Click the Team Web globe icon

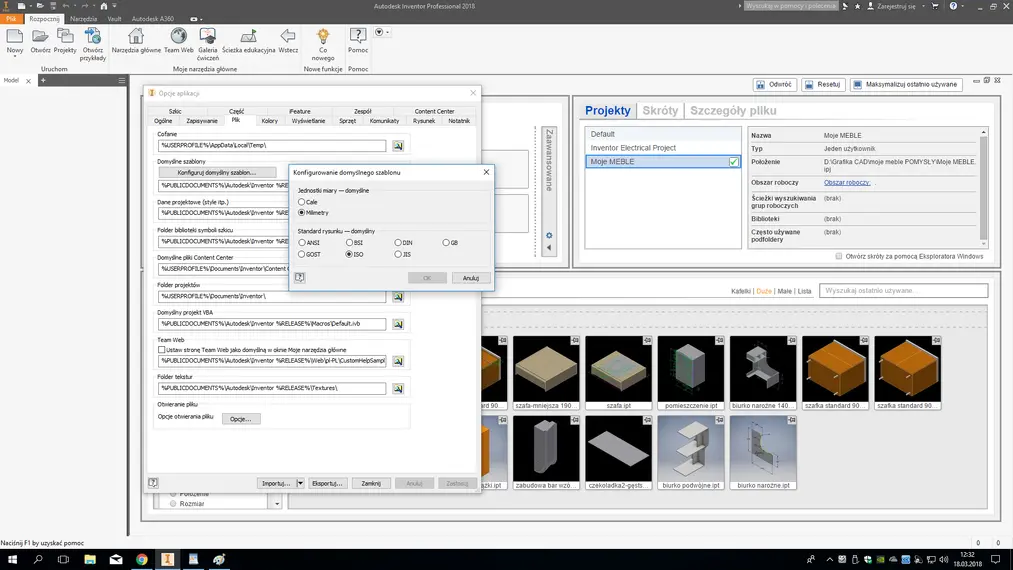[x=178, y=38]
